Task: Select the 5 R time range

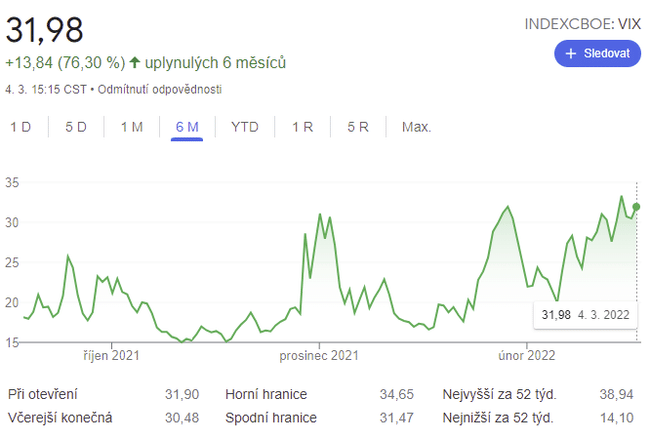Action: click(358, 127)
